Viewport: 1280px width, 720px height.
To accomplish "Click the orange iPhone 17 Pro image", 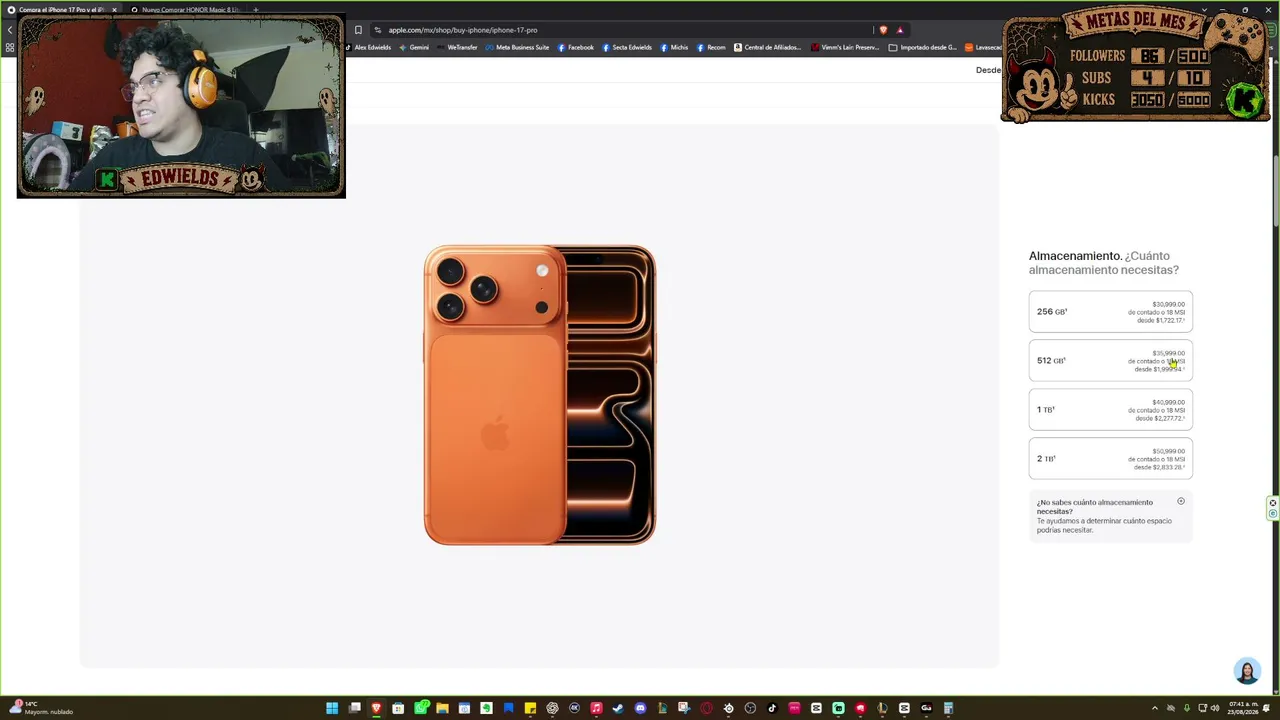I will [540, 395].
